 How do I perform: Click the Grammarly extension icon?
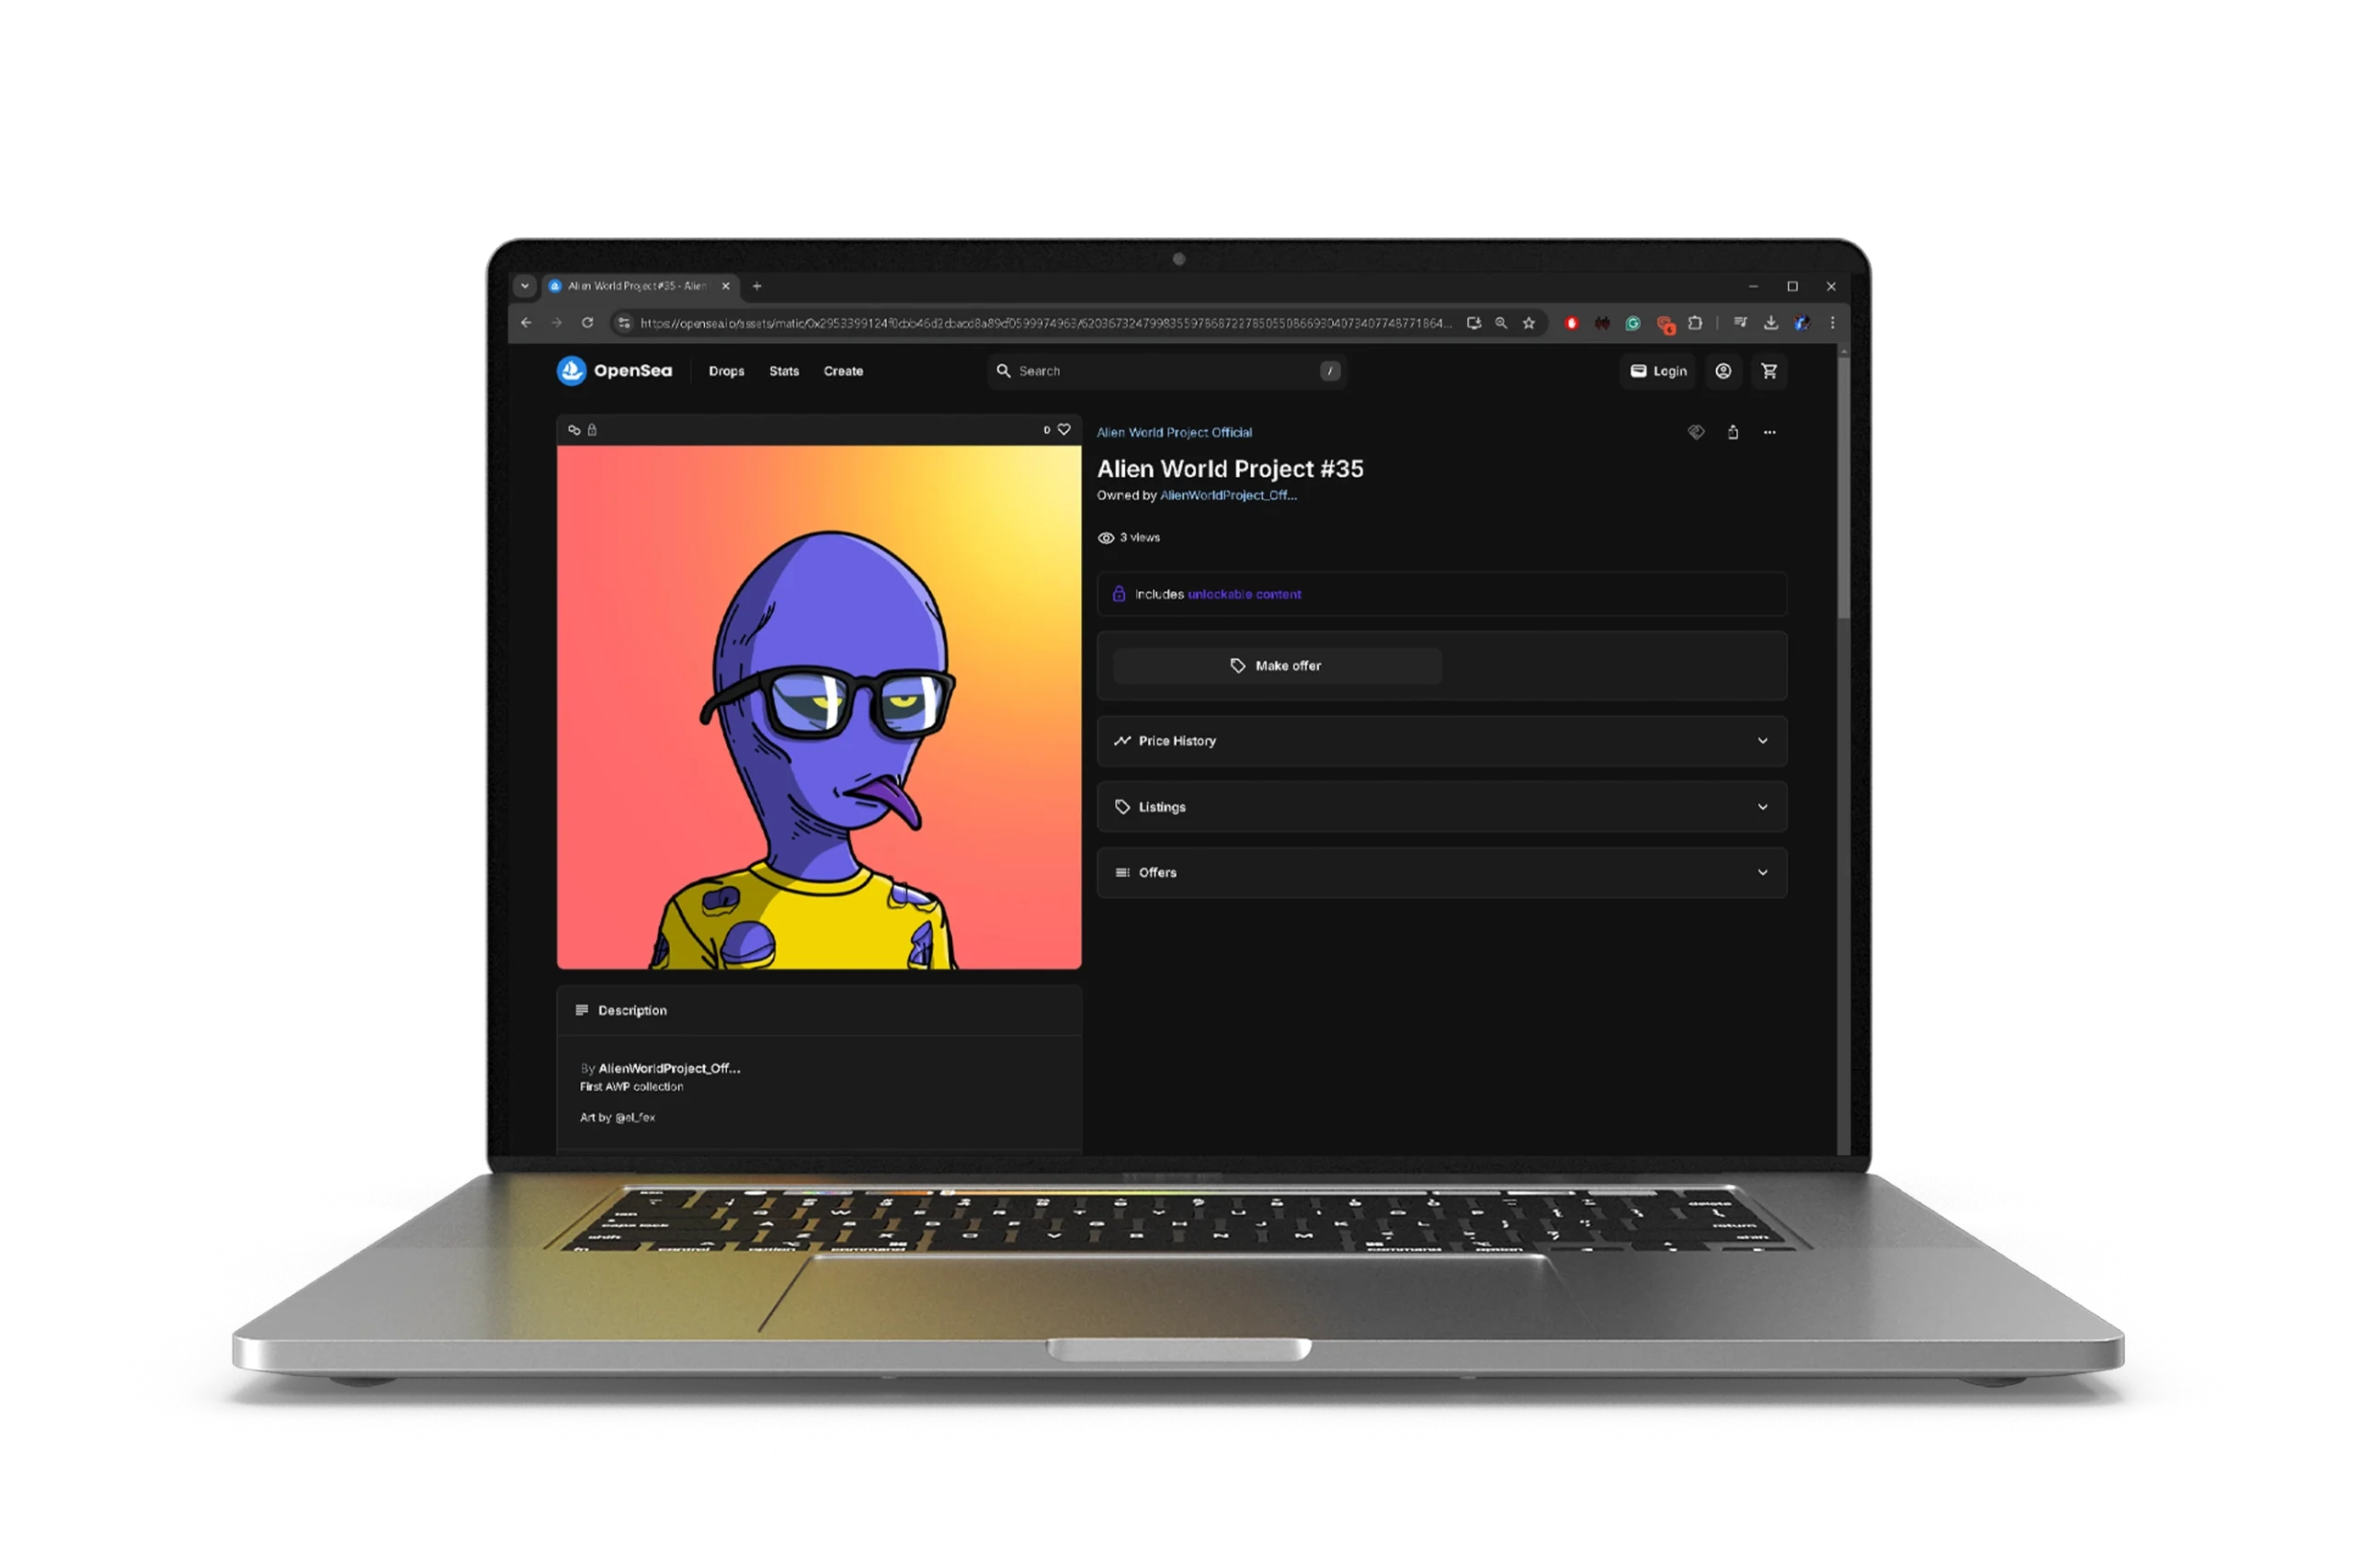tap(1632, 323)
